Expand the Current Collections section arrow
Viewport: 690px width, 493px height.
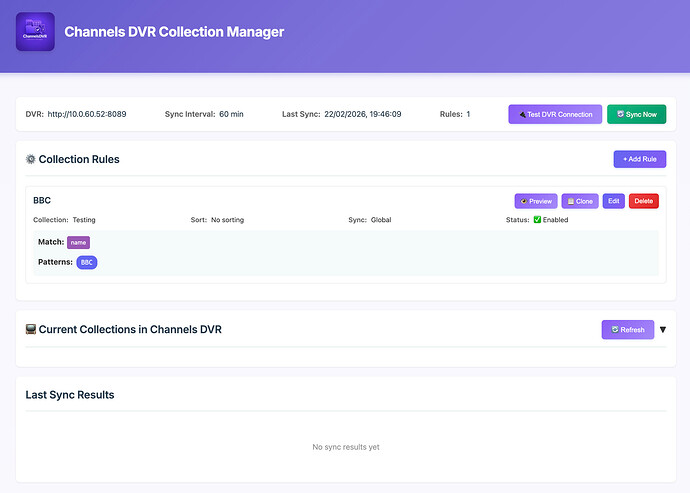click(x=662, y=329)
